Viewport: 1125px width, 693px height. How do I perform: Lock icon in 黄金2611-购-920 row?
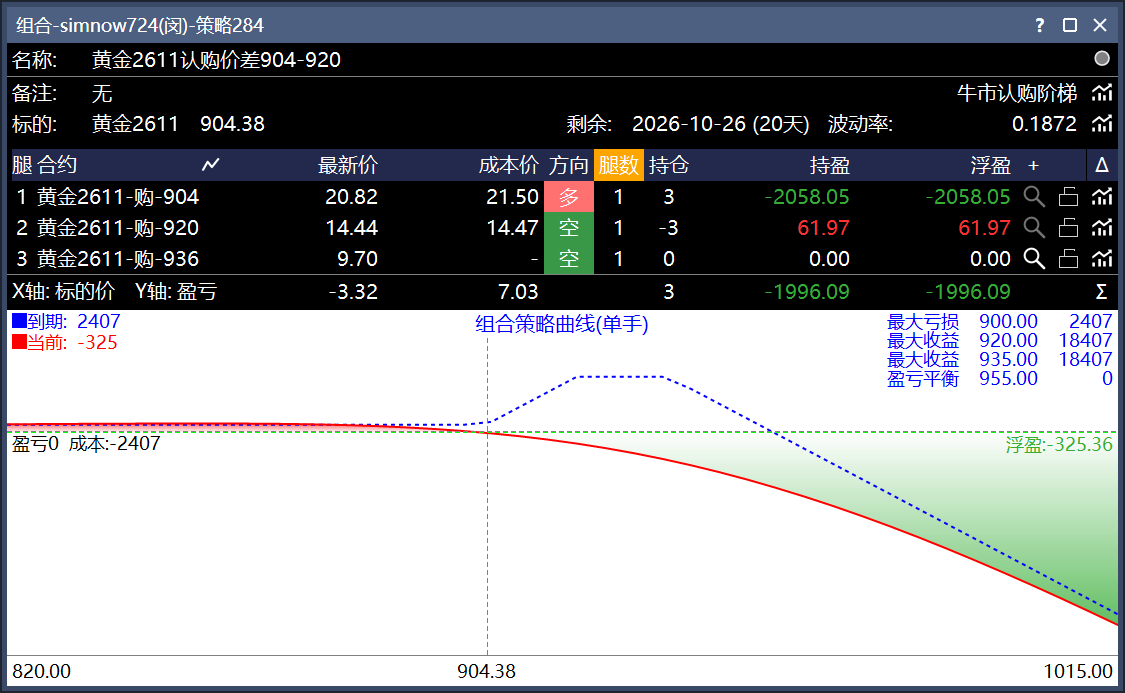pos(1068,227)
